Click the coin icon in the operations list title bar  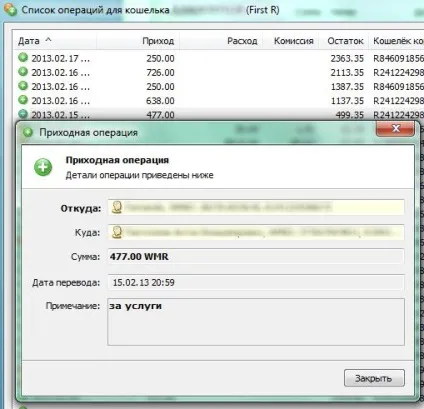click(x=11, y=9)
